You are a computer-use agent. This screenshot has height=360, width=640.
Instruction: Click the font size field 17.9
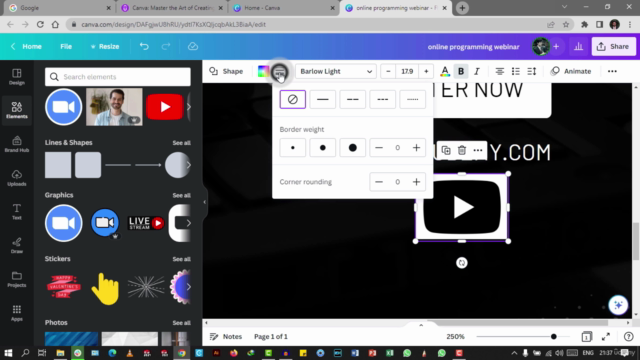click(407, 71)
